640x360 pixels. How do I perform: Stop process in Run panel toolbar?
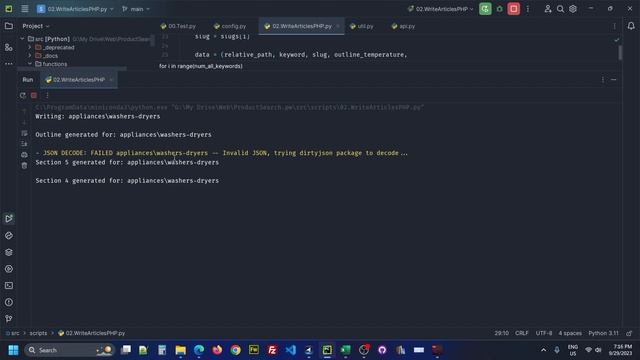[x=34, y=95]
